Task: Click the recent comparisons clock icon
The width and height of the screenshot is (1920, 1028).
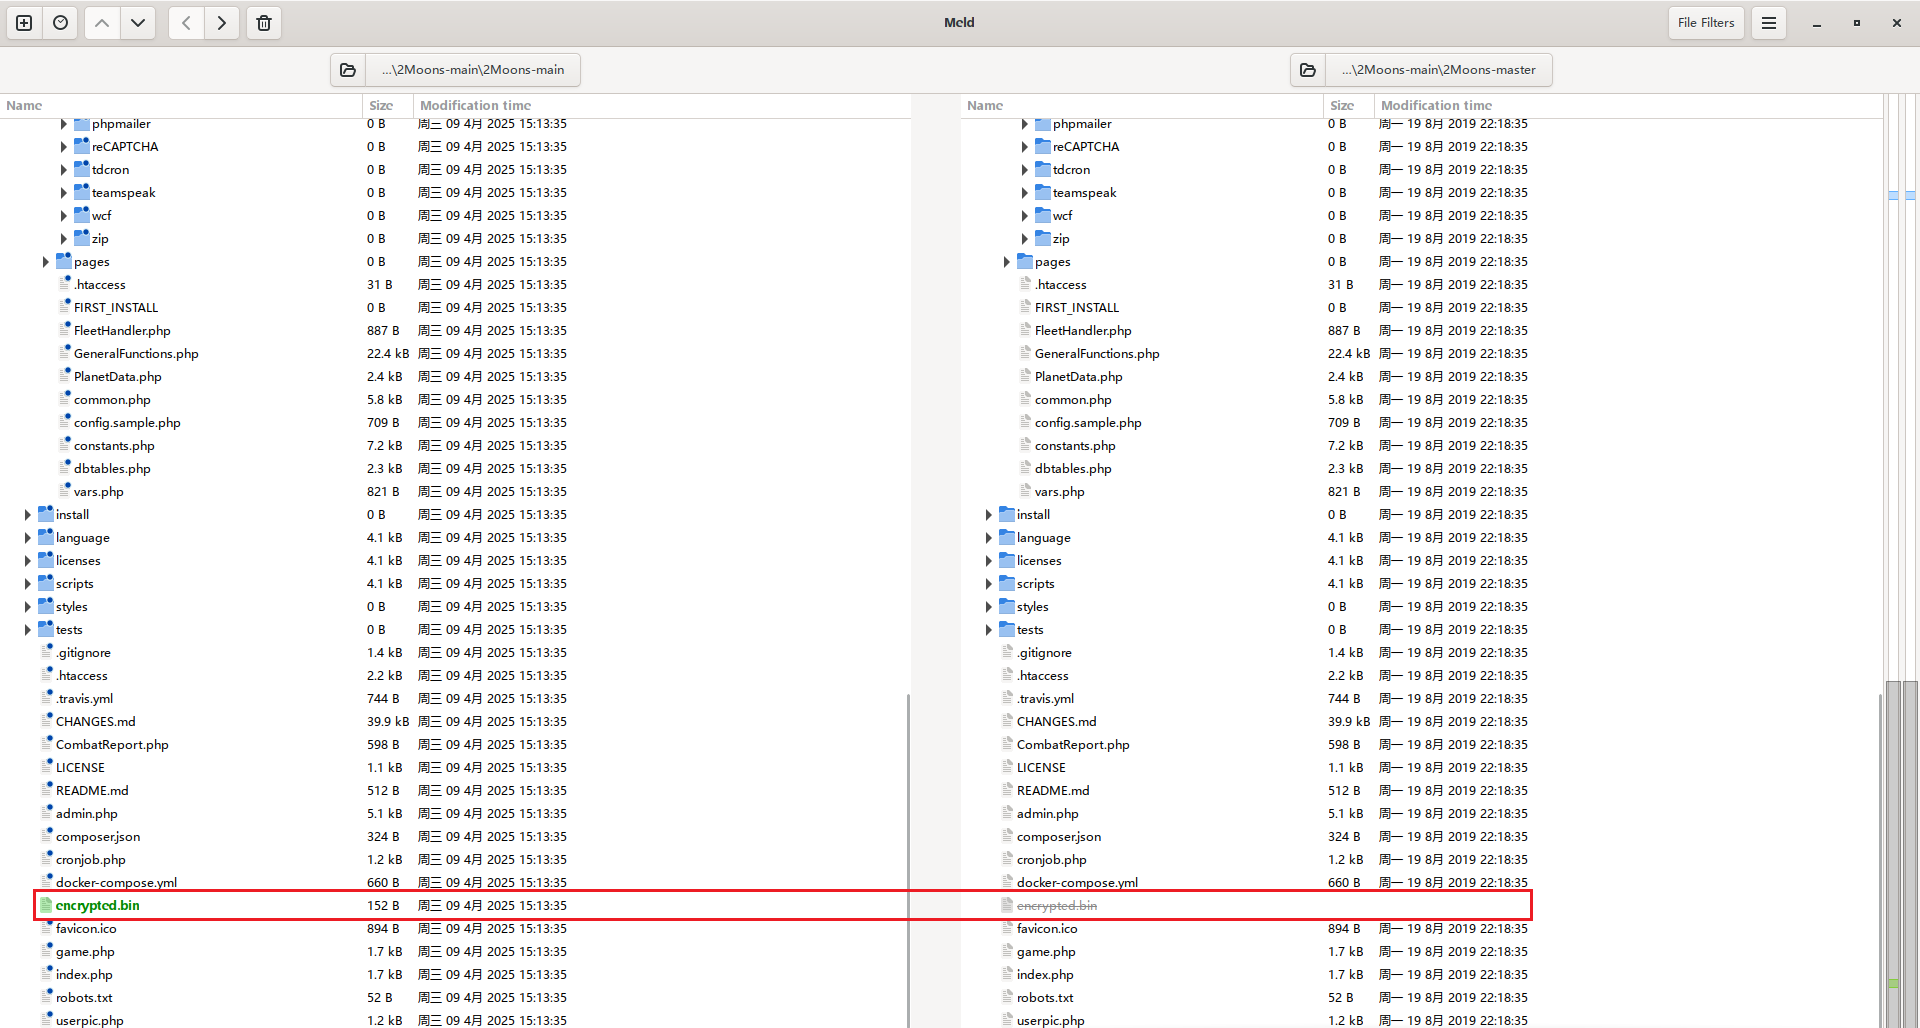Action: (61, 23)
